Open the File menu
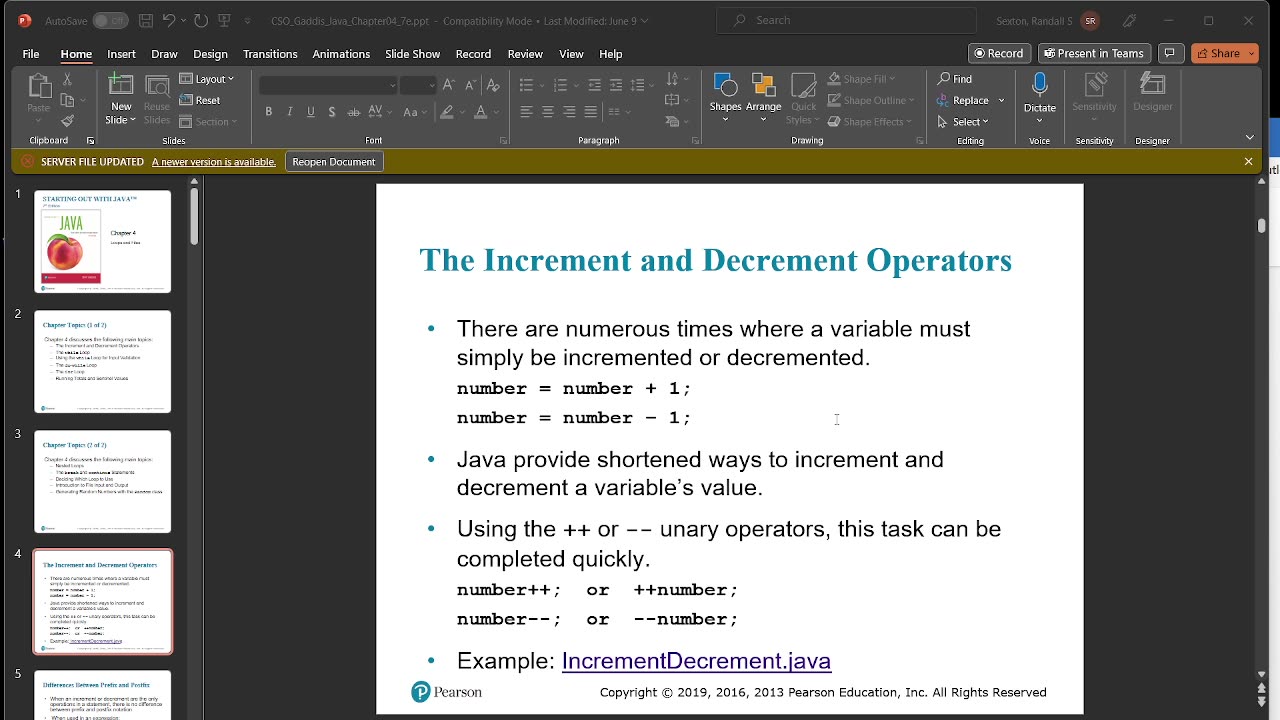The image size is (1280, 720). click(31, 54)
